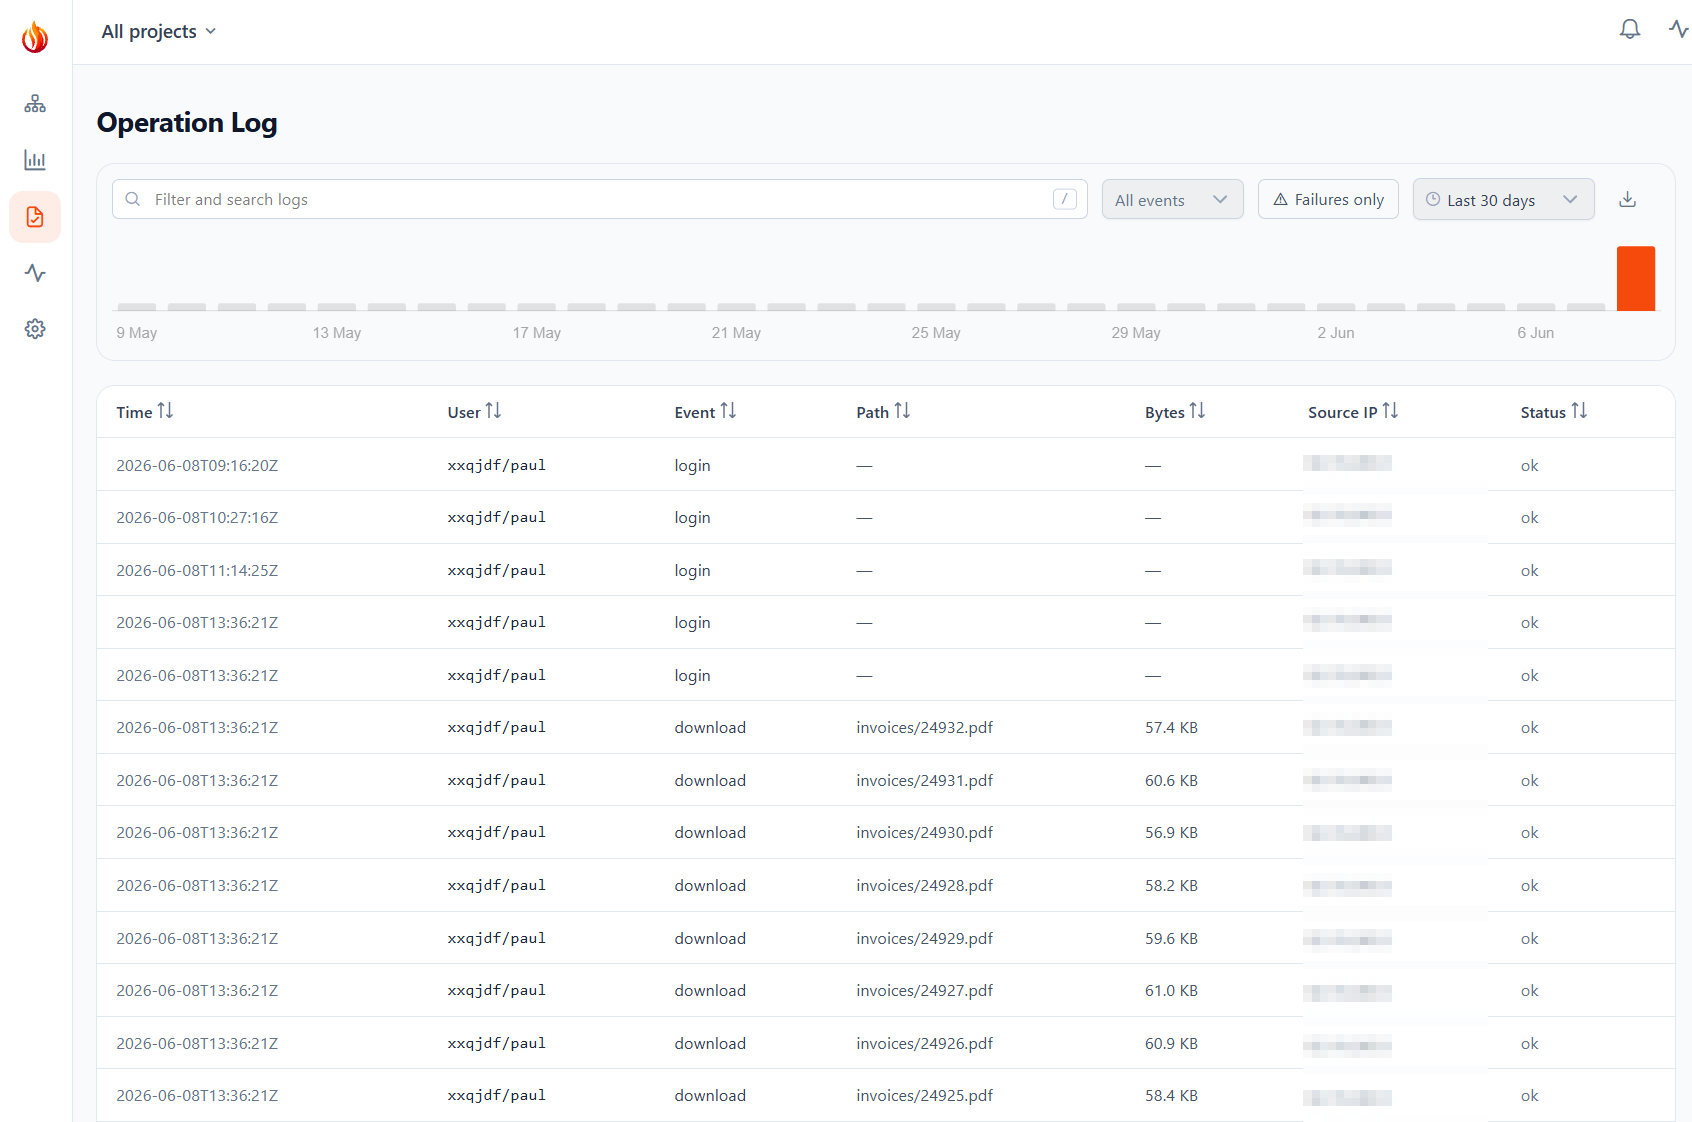The image size is (1692, 1122).
Task: Download logs with the export icon
Action: 1628,199
